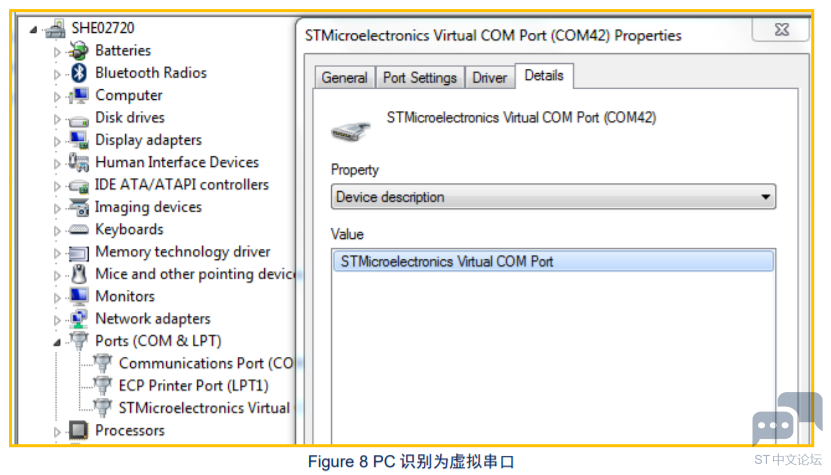Image resolution: width=831 pixels, height=475 pixels.
Task: Select STMicroelectronics Virtual device in tree
Action: point(204,408)
